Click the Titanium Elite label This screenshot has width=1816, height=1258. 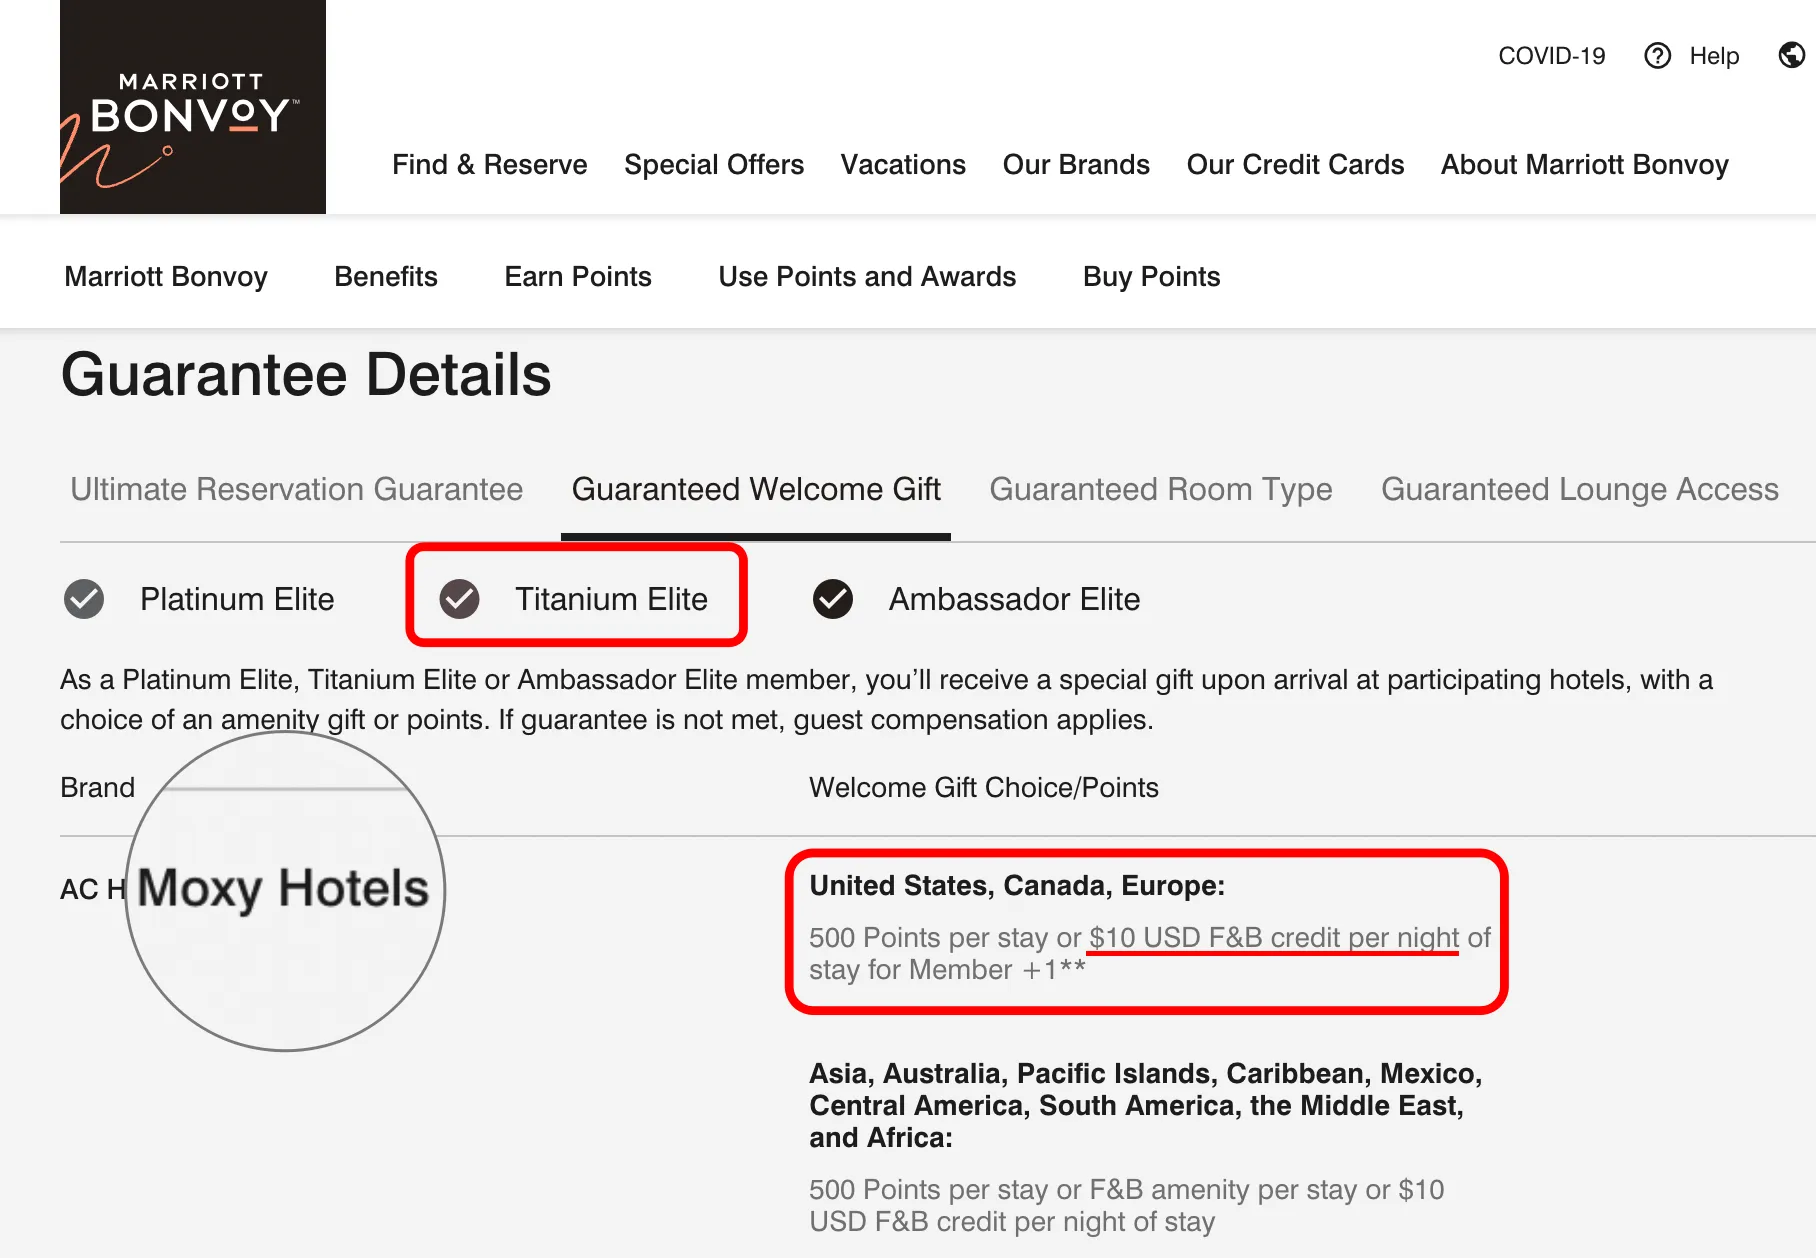(611, 599)
